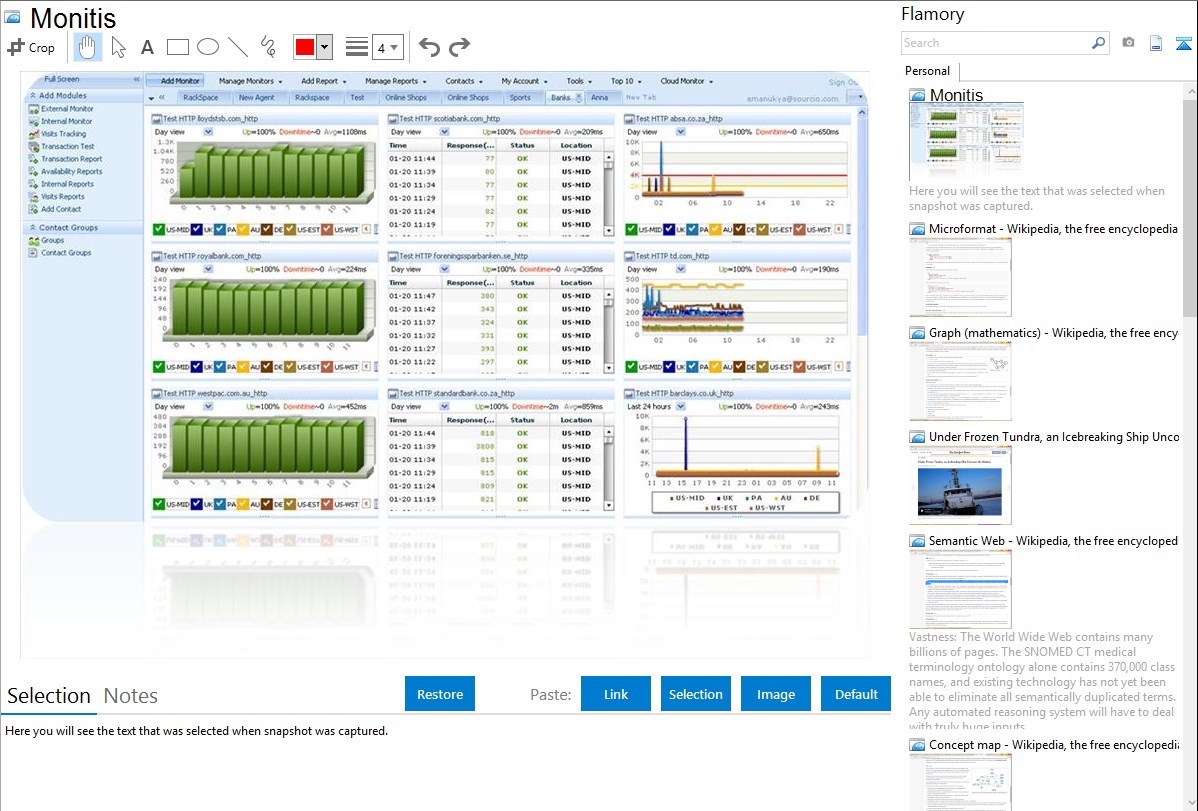Toggle US-MID checkbox under lloydstsb chart
The image size is (1198, 811).
tap(159, 229)
